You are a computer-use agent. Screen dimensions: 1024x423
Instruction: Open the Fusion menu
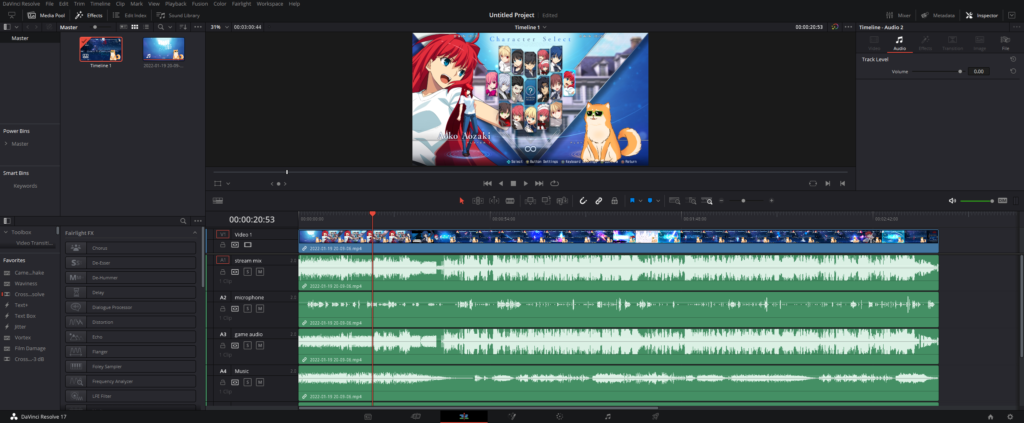[x=200, y=4]
